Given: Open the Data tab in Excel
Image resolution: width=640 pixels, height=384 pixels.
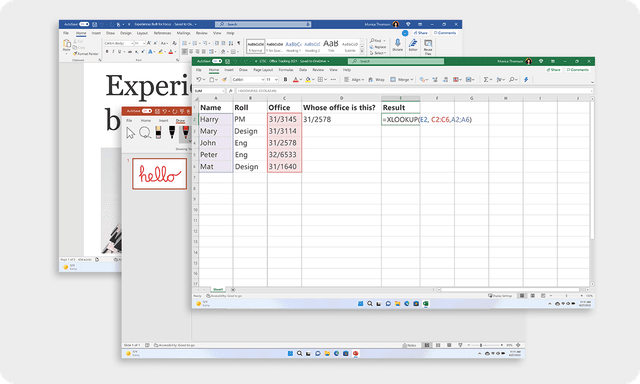Looking at the screenshot, I should (303, 70).
